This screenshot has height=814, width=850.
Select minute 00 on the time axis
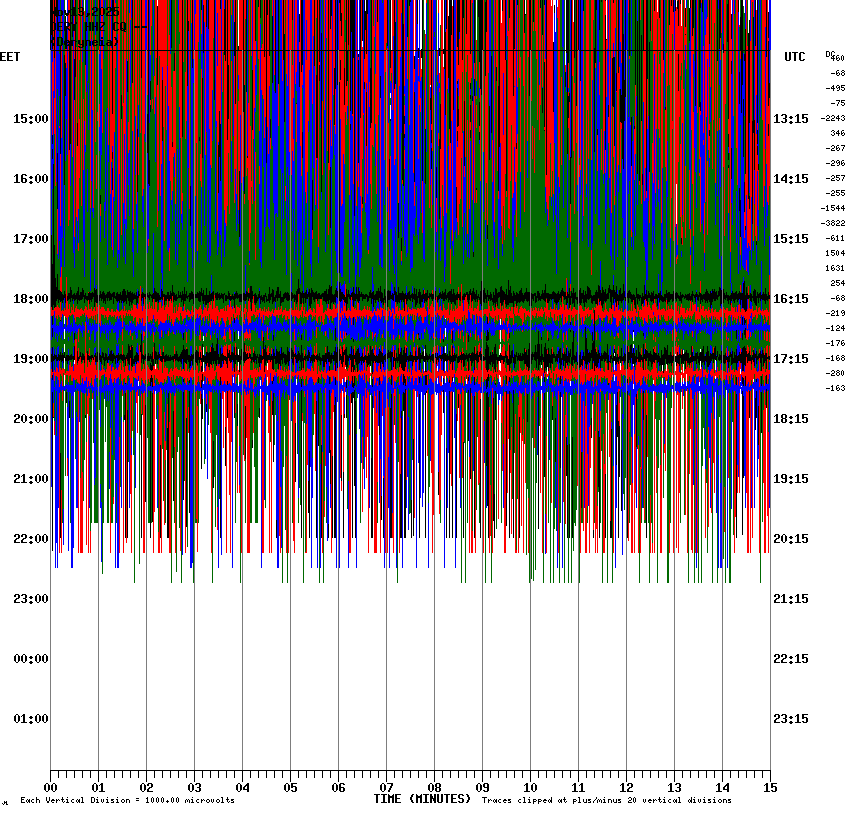coord(51,787)
